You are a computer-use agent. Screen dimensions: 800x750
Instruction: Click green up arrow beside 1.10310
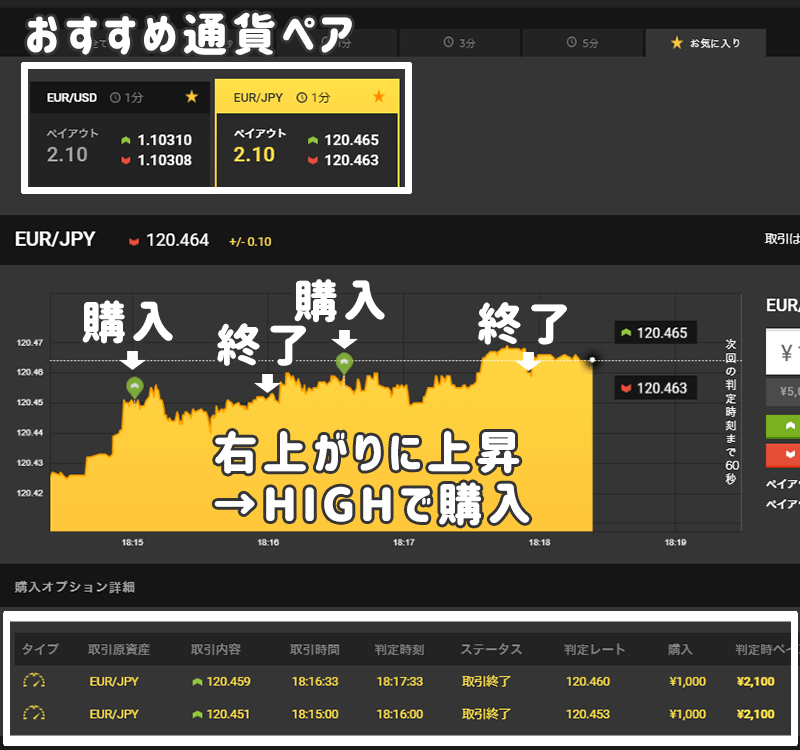(126, 140)
